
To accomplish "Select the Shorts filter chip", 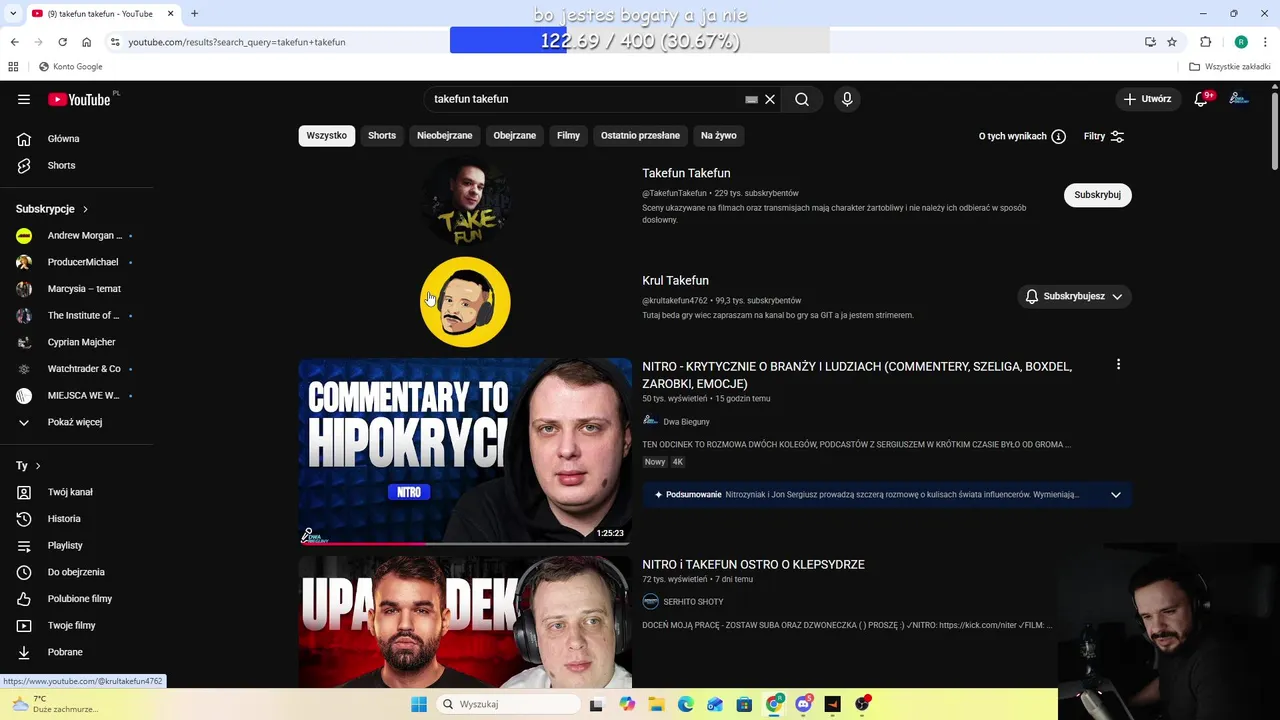I will tap(382, 135).
